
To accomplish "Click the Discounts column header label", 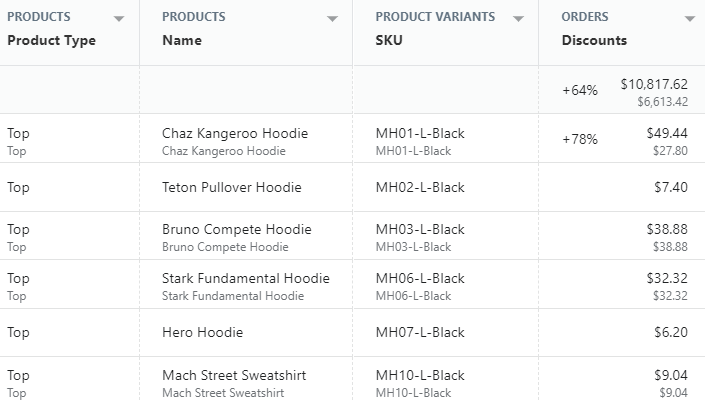I will point(594,40).
